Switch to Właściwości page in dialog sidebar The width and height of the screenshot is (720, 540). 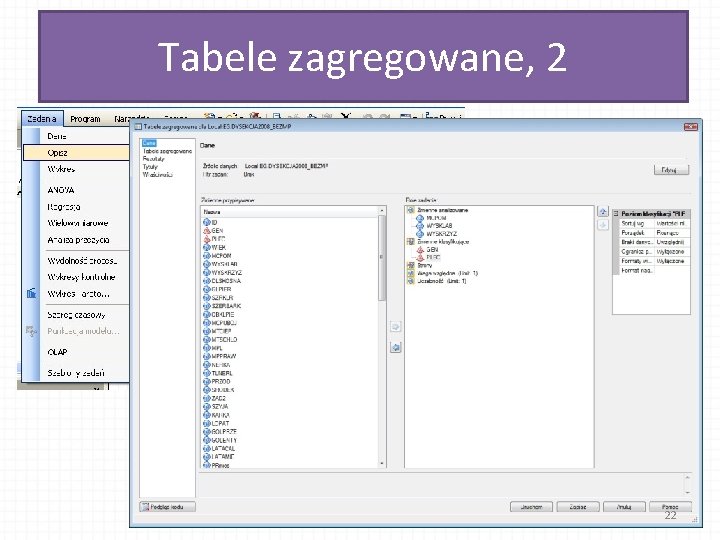[x=158, y=174]
